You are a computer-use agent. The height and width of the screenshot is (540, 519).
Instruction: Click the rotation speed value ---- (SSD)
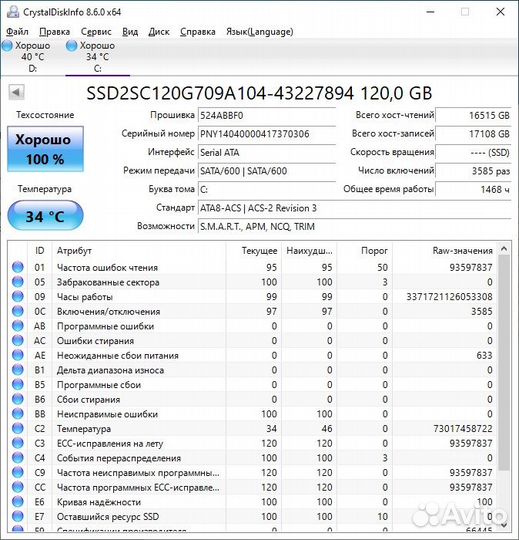tap(473, 152)
